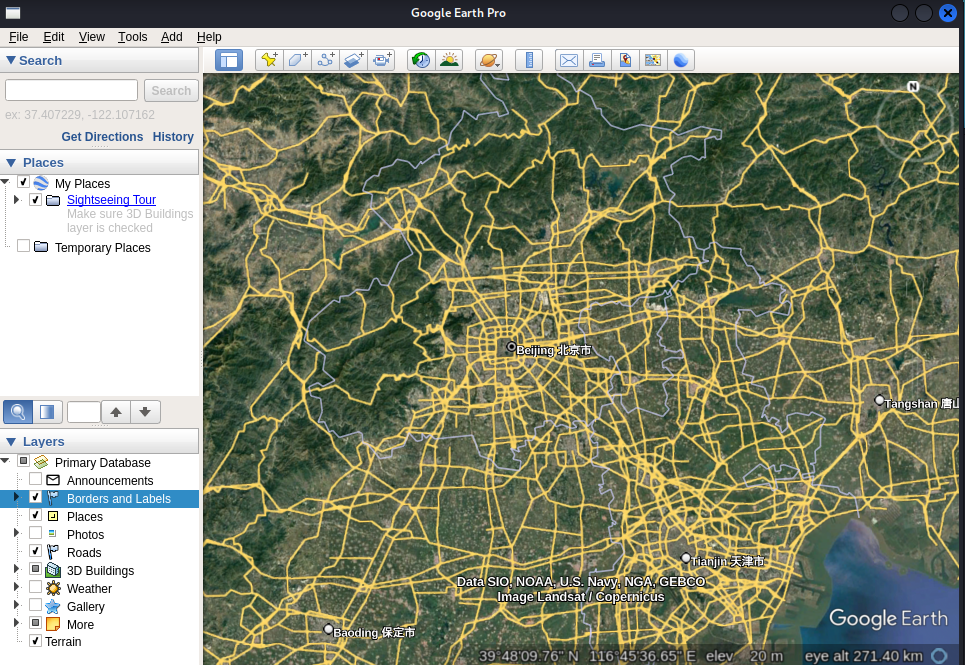Click the Print icon in toolbar
Viewport: 965px width, 665px height.
597,60
